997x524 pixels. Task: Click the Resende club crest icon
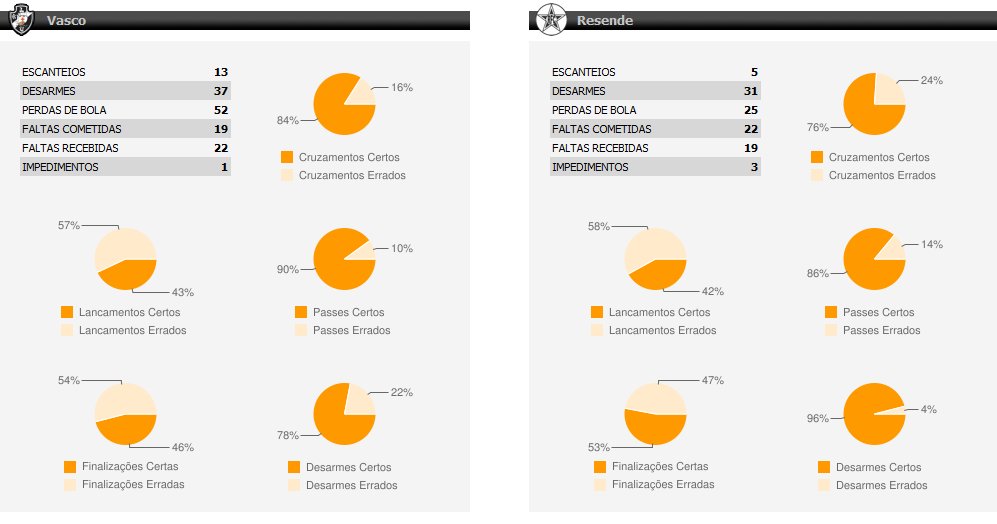pyautogui.click(x=549, y=19)
